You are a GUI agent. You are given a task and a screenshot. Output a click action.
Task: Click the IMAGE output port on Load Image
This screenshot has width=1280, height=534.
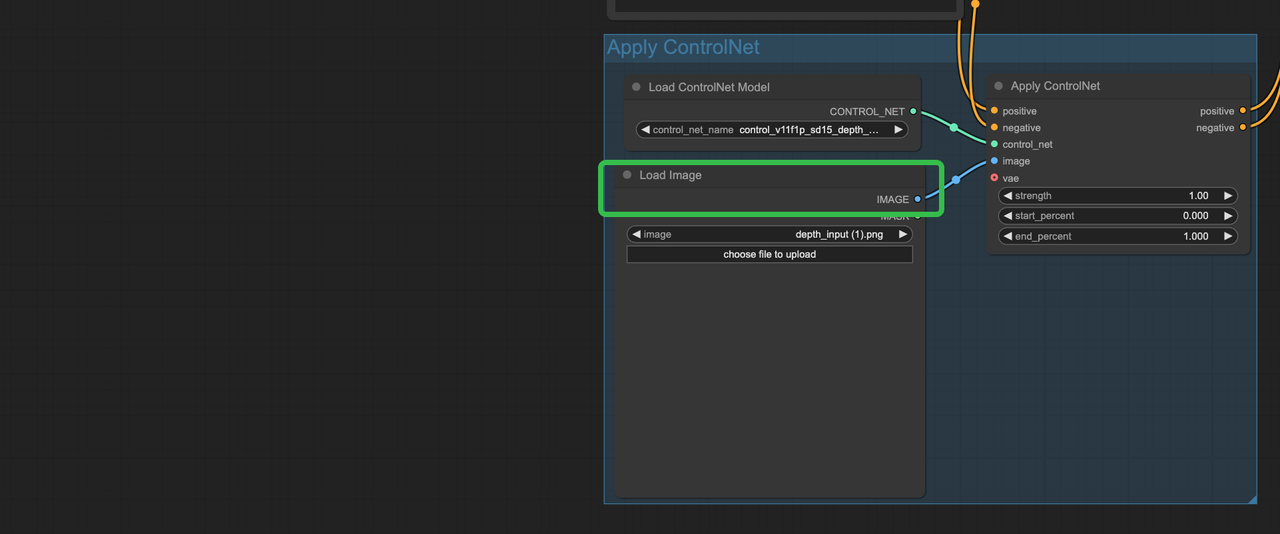coord(917,199)
